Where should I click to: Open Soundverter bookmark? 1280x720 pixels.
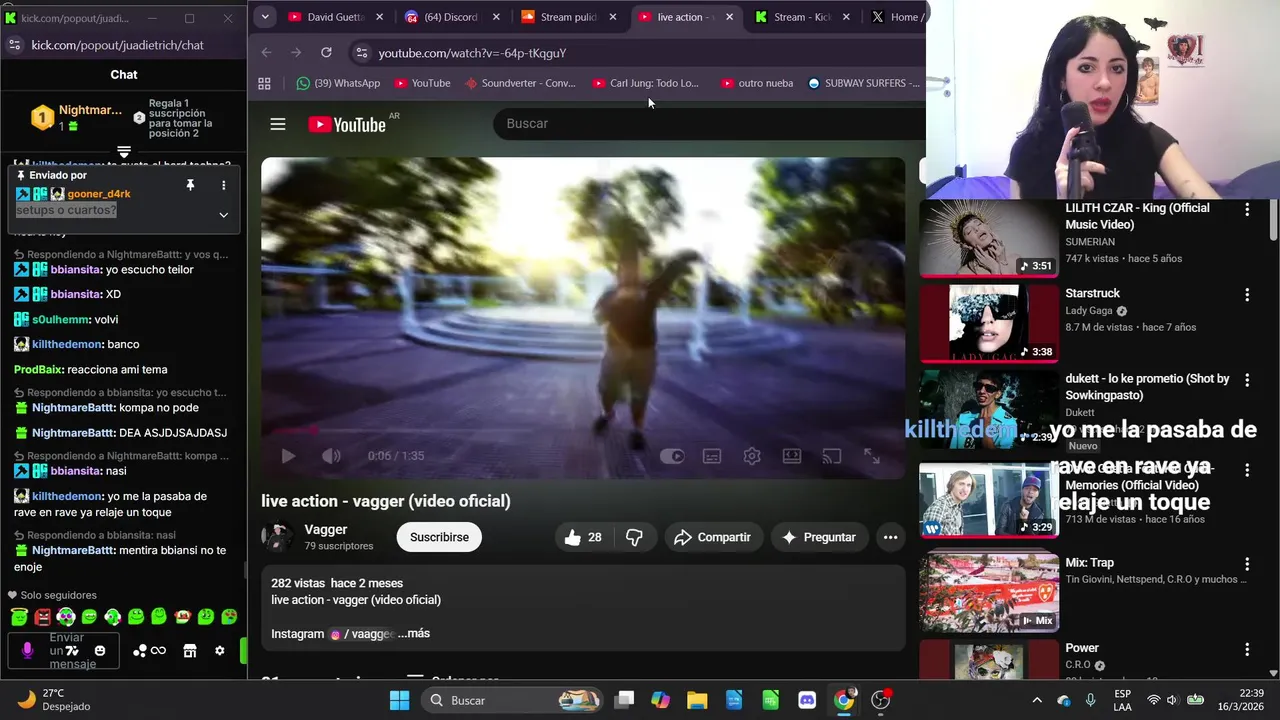pos(520,83)
